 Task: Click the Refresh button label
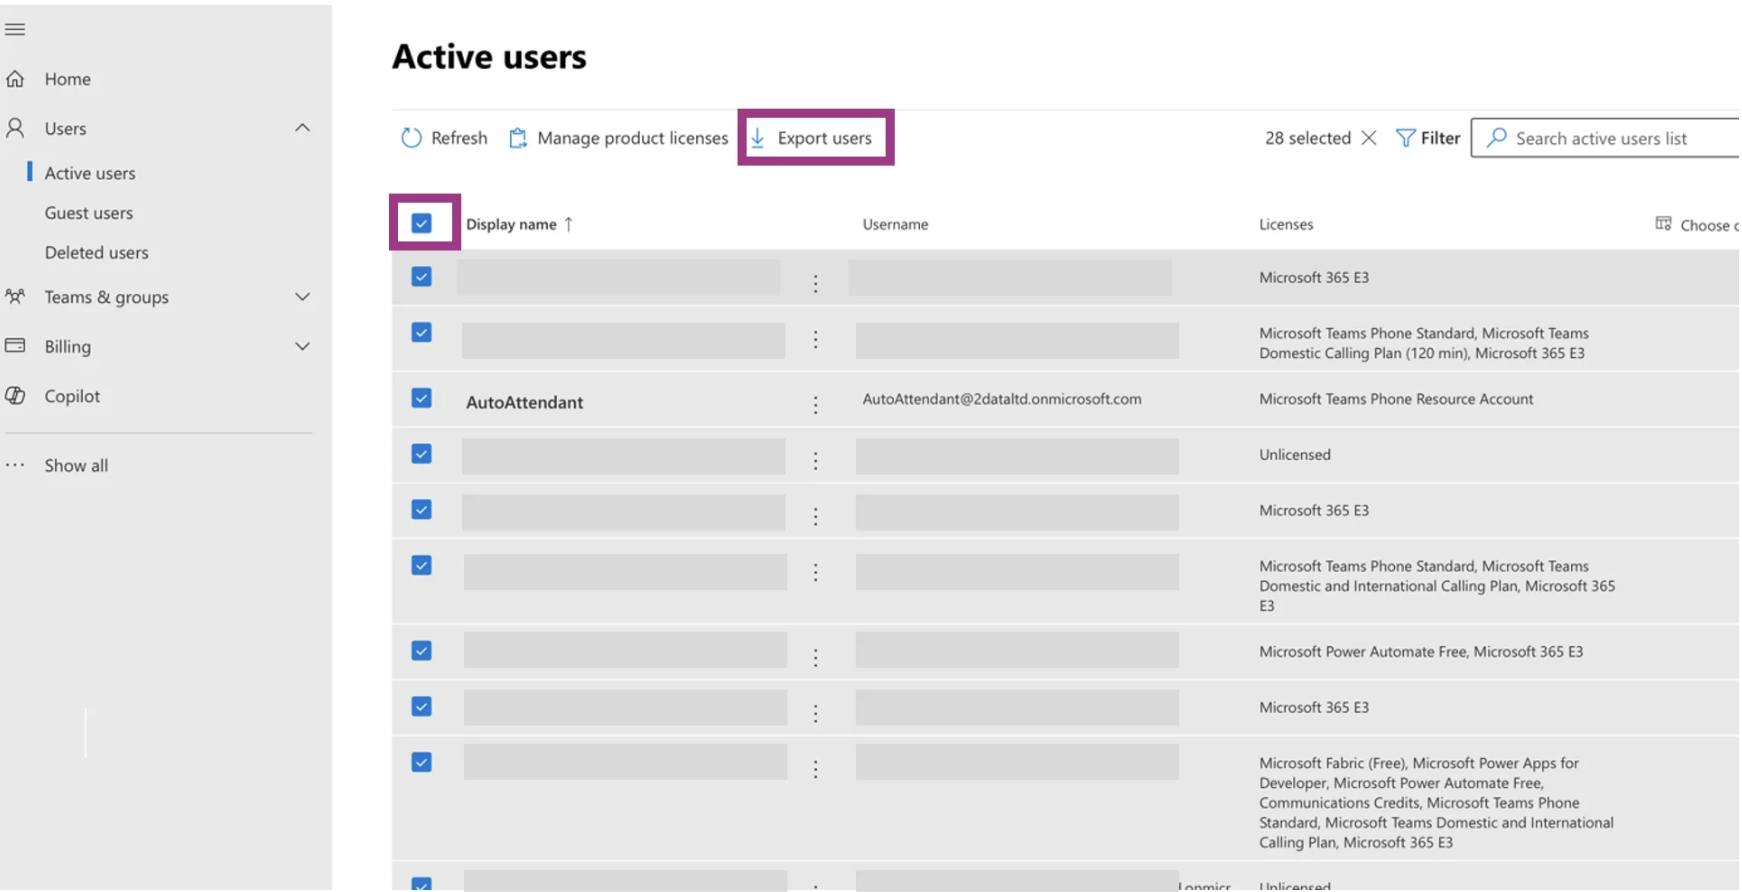[x=459, y=138]
